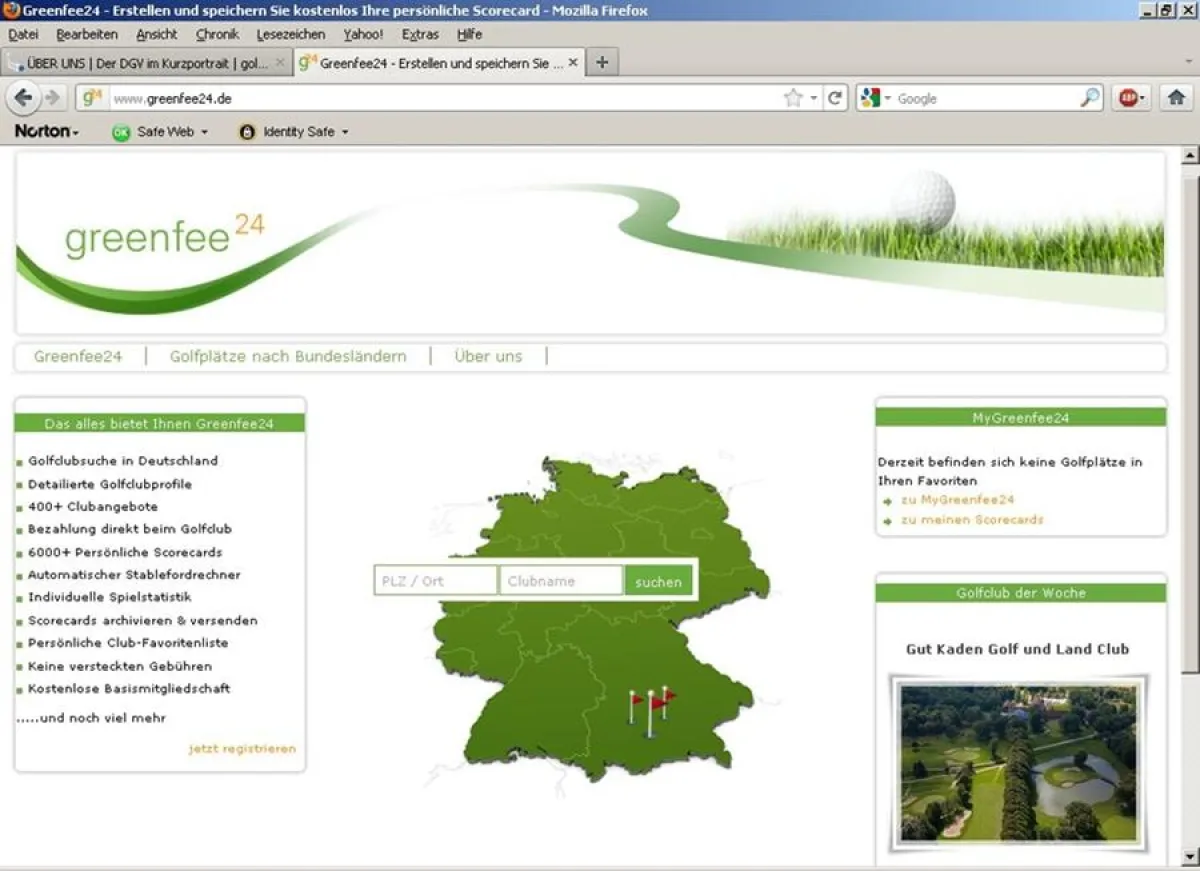
Task: Click the Greenfee24 navigation link
Action: click(78, 356)
